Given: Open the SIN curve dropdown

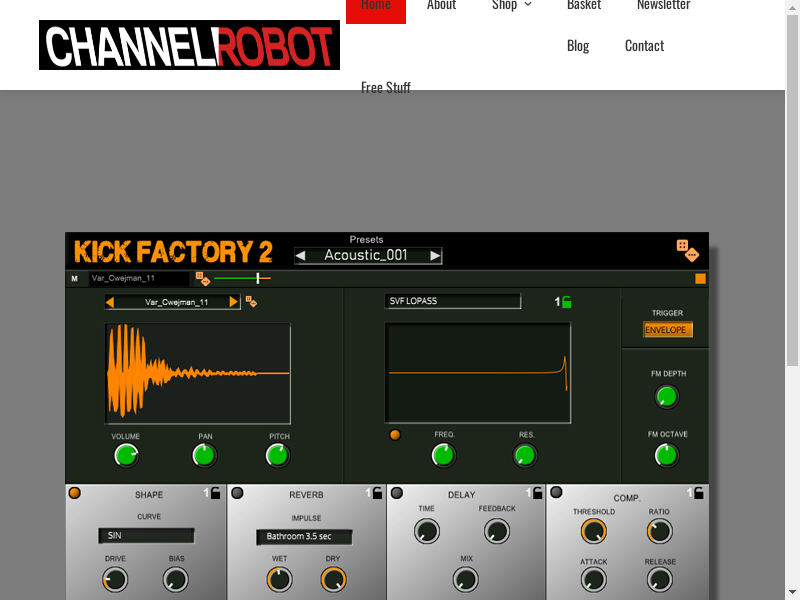Looking at the screenshot, I should [146, 536].
